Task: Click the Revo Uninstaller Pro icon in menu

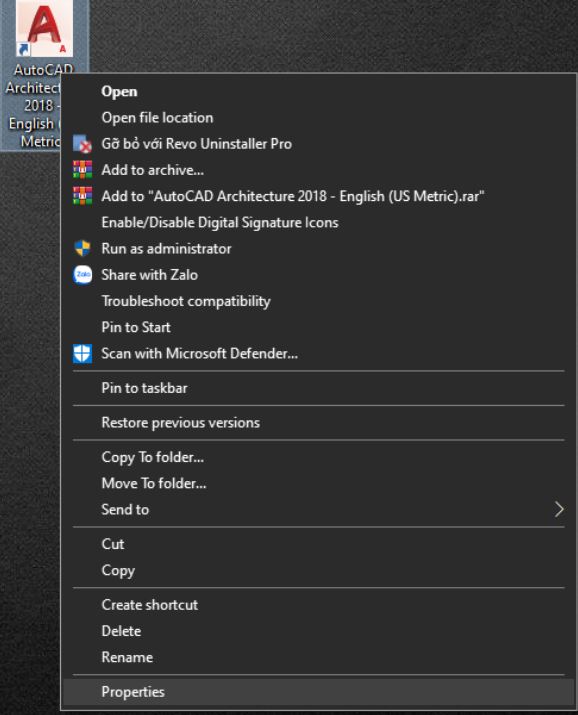Action: click(83, 144)
